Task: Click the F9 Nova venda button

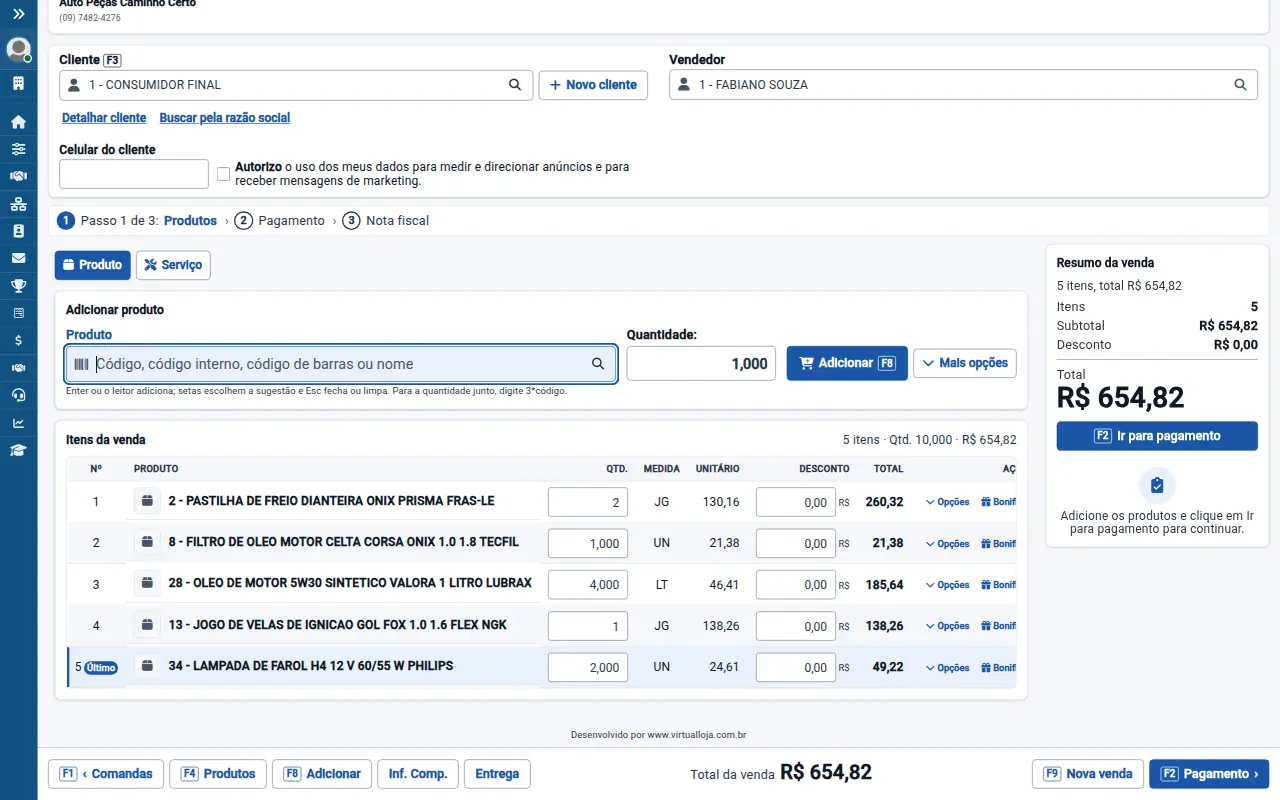Action: tap(1088, 774)
